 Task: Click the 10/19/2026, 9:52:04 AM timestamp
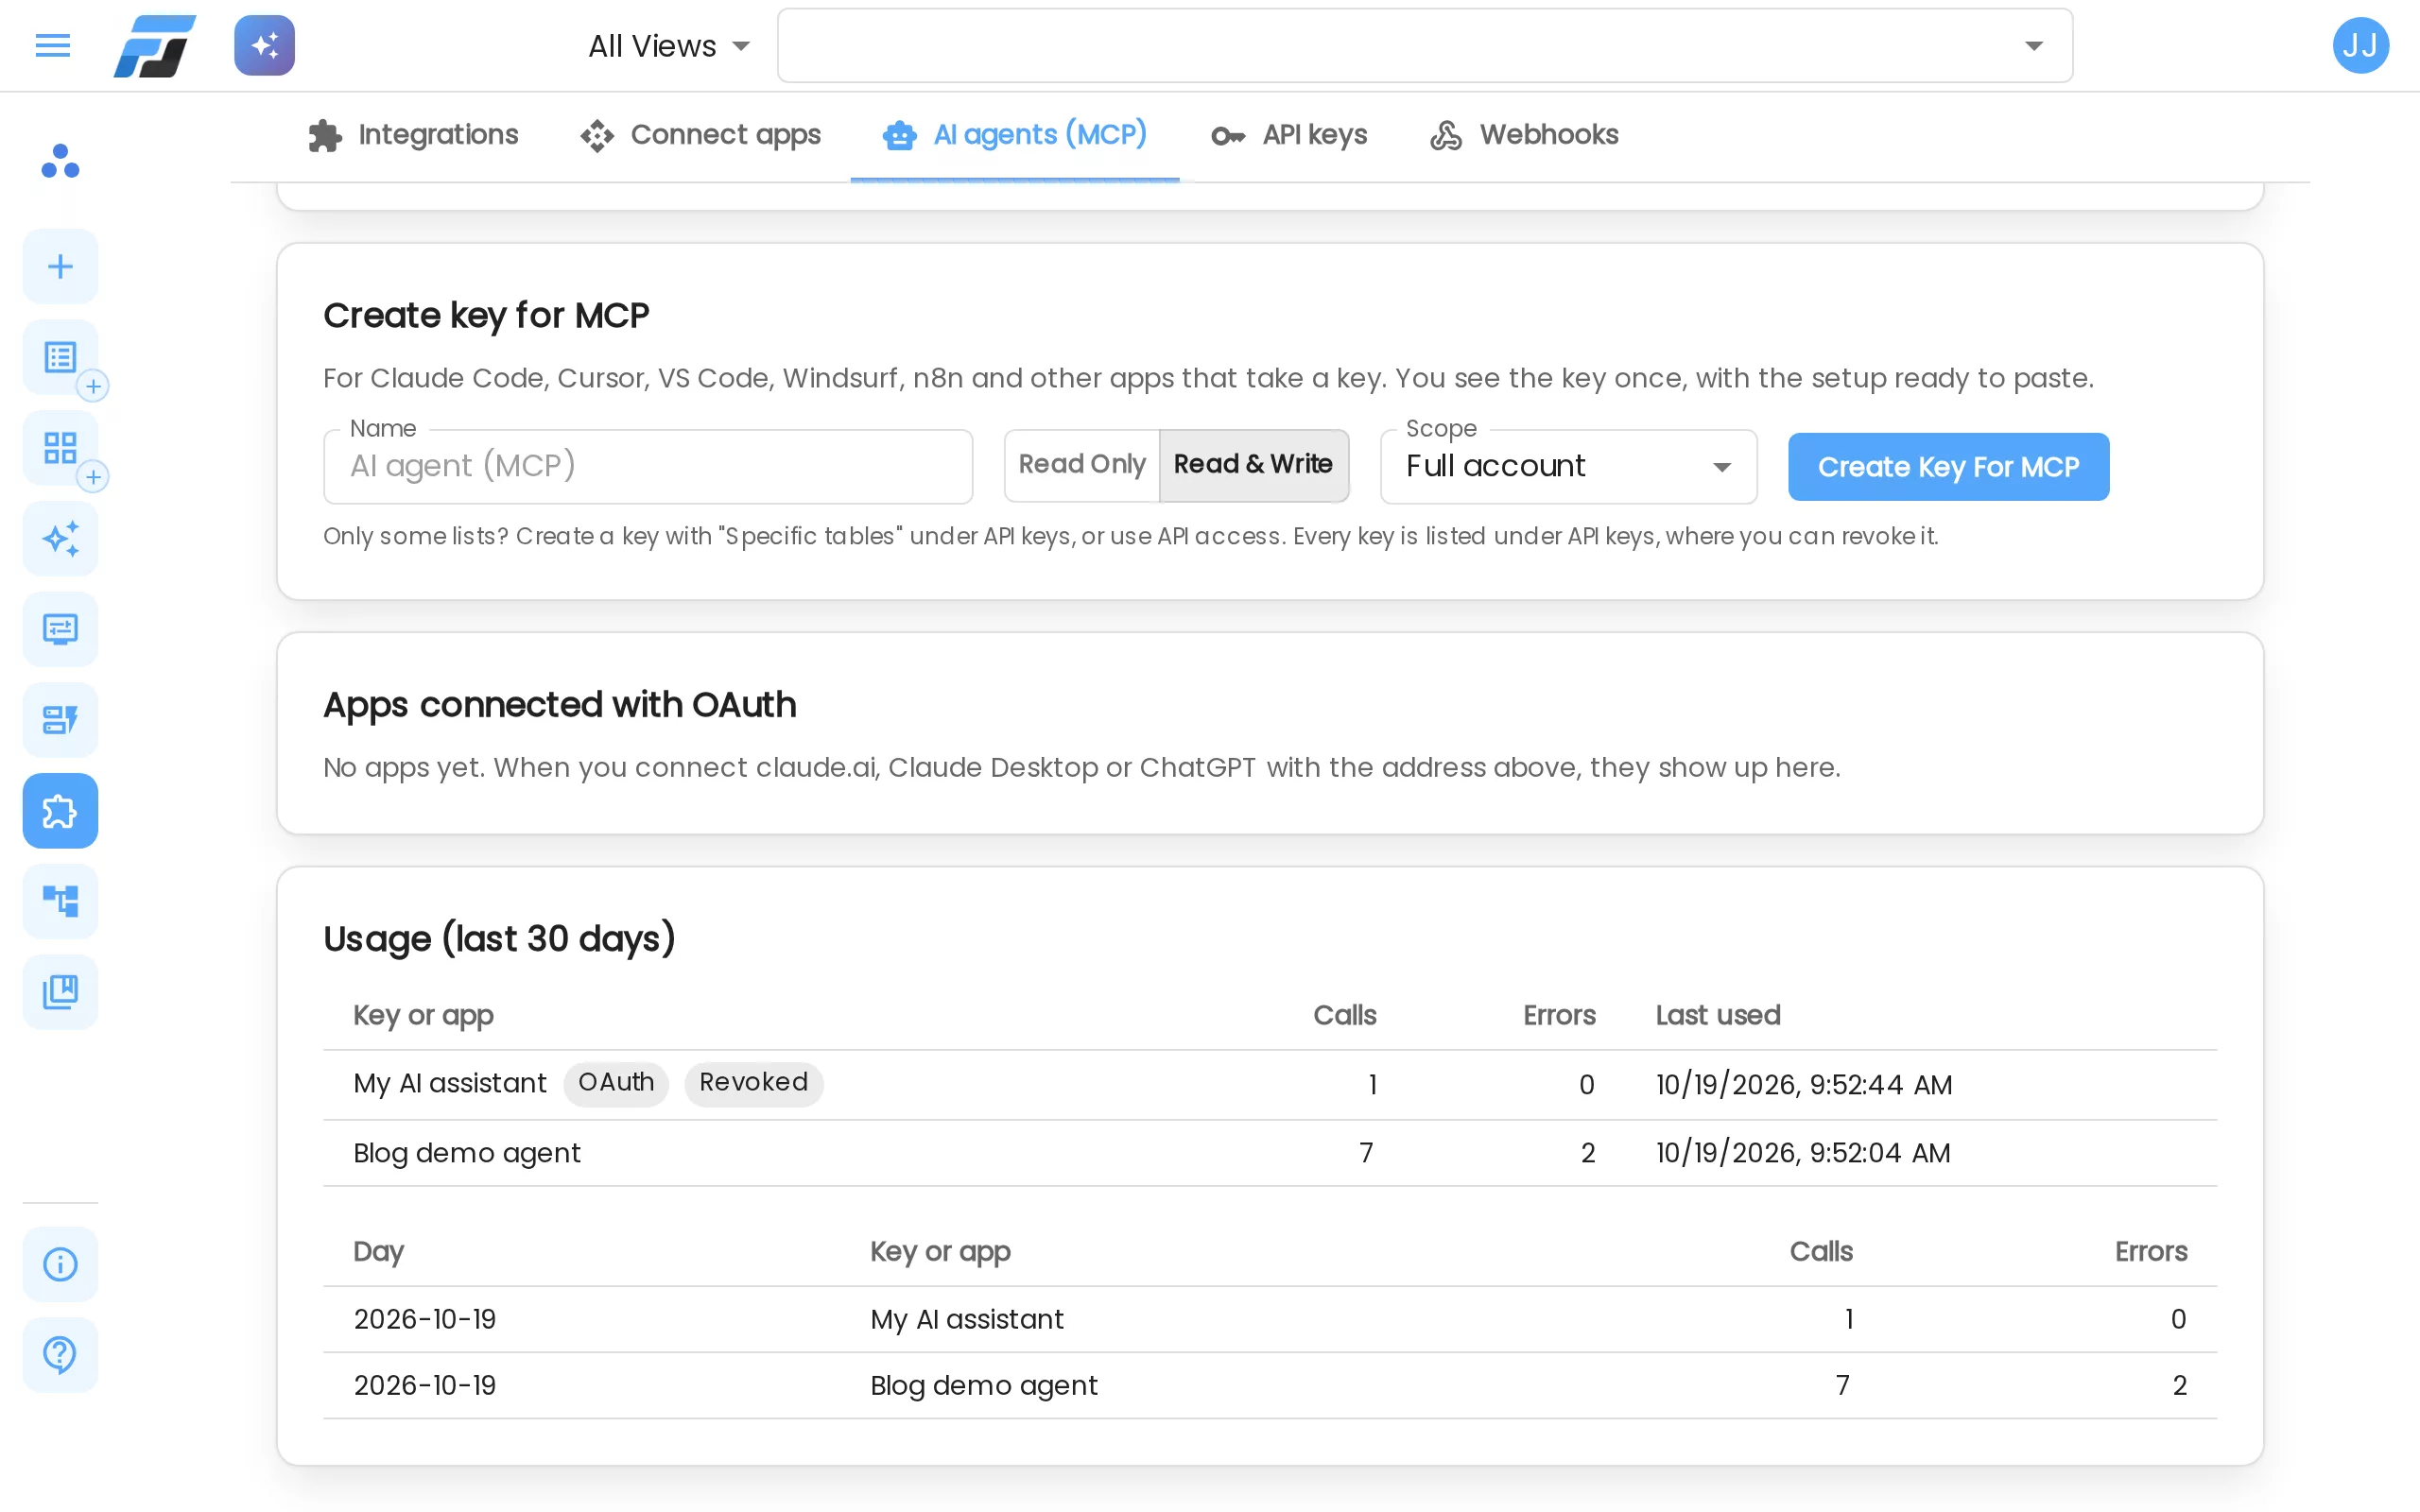(1802, 1153)
